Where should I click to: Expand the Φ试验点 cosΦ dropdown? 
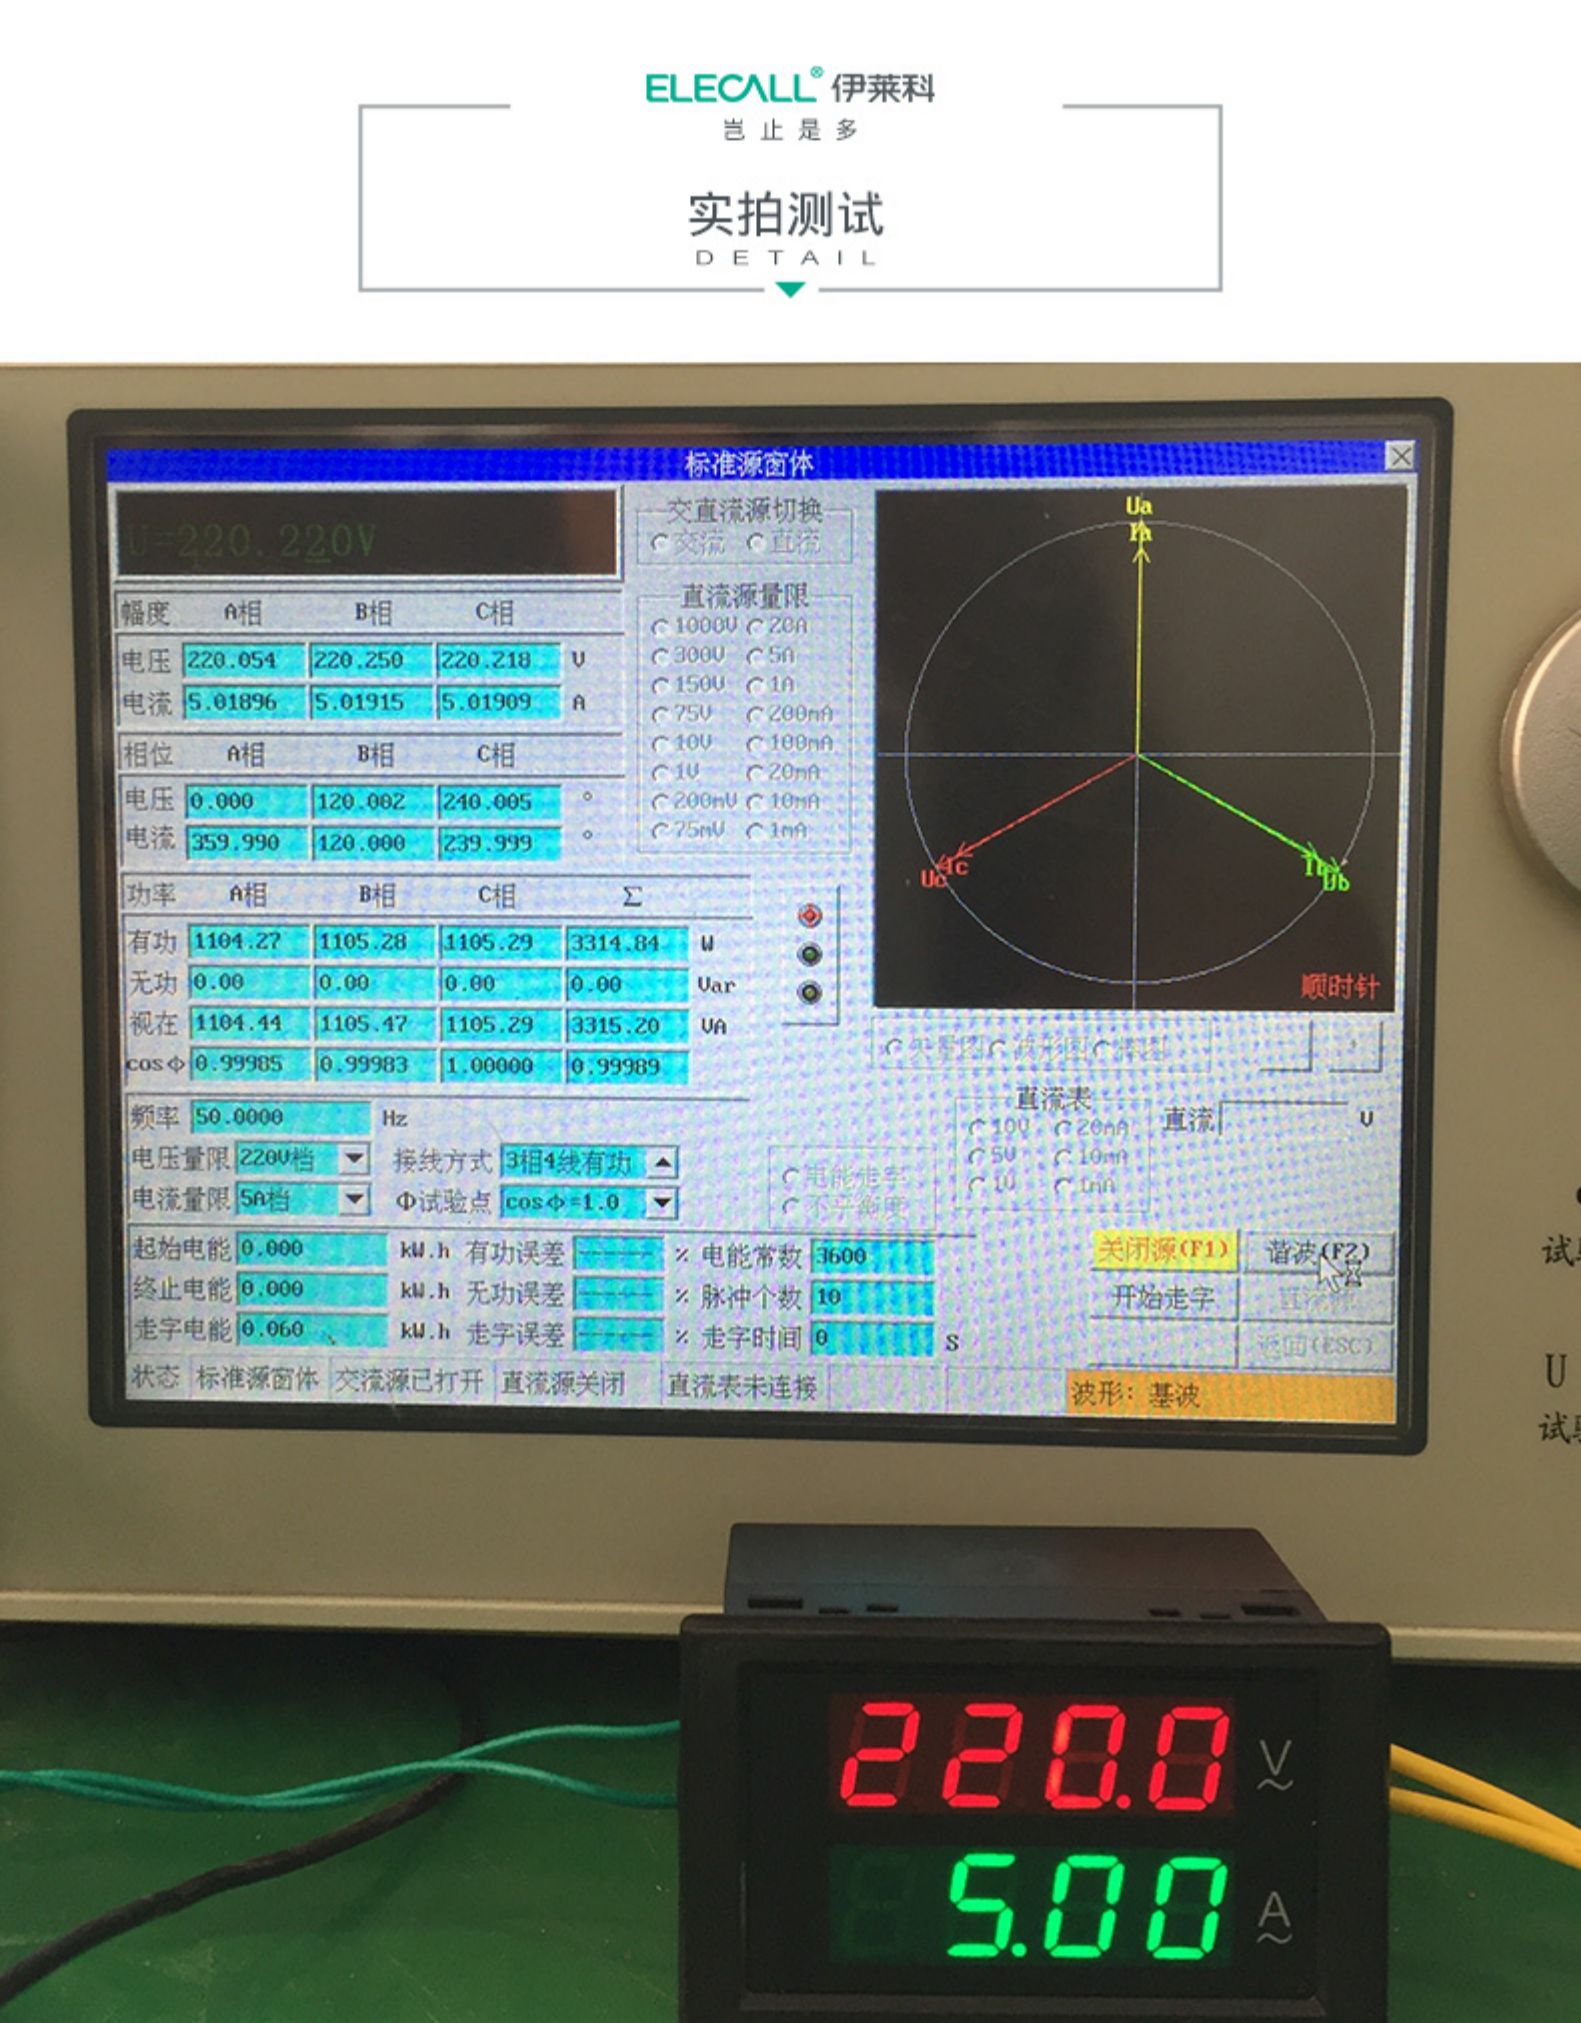[x=661, y=1202]
